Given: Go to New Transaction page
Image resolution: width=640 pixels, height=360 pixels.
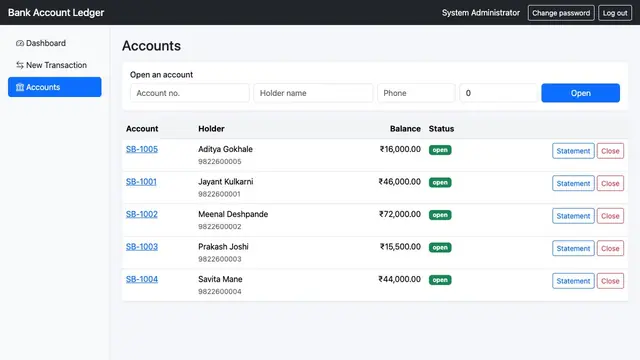Looking at the screenshot, I should (55, 65).
